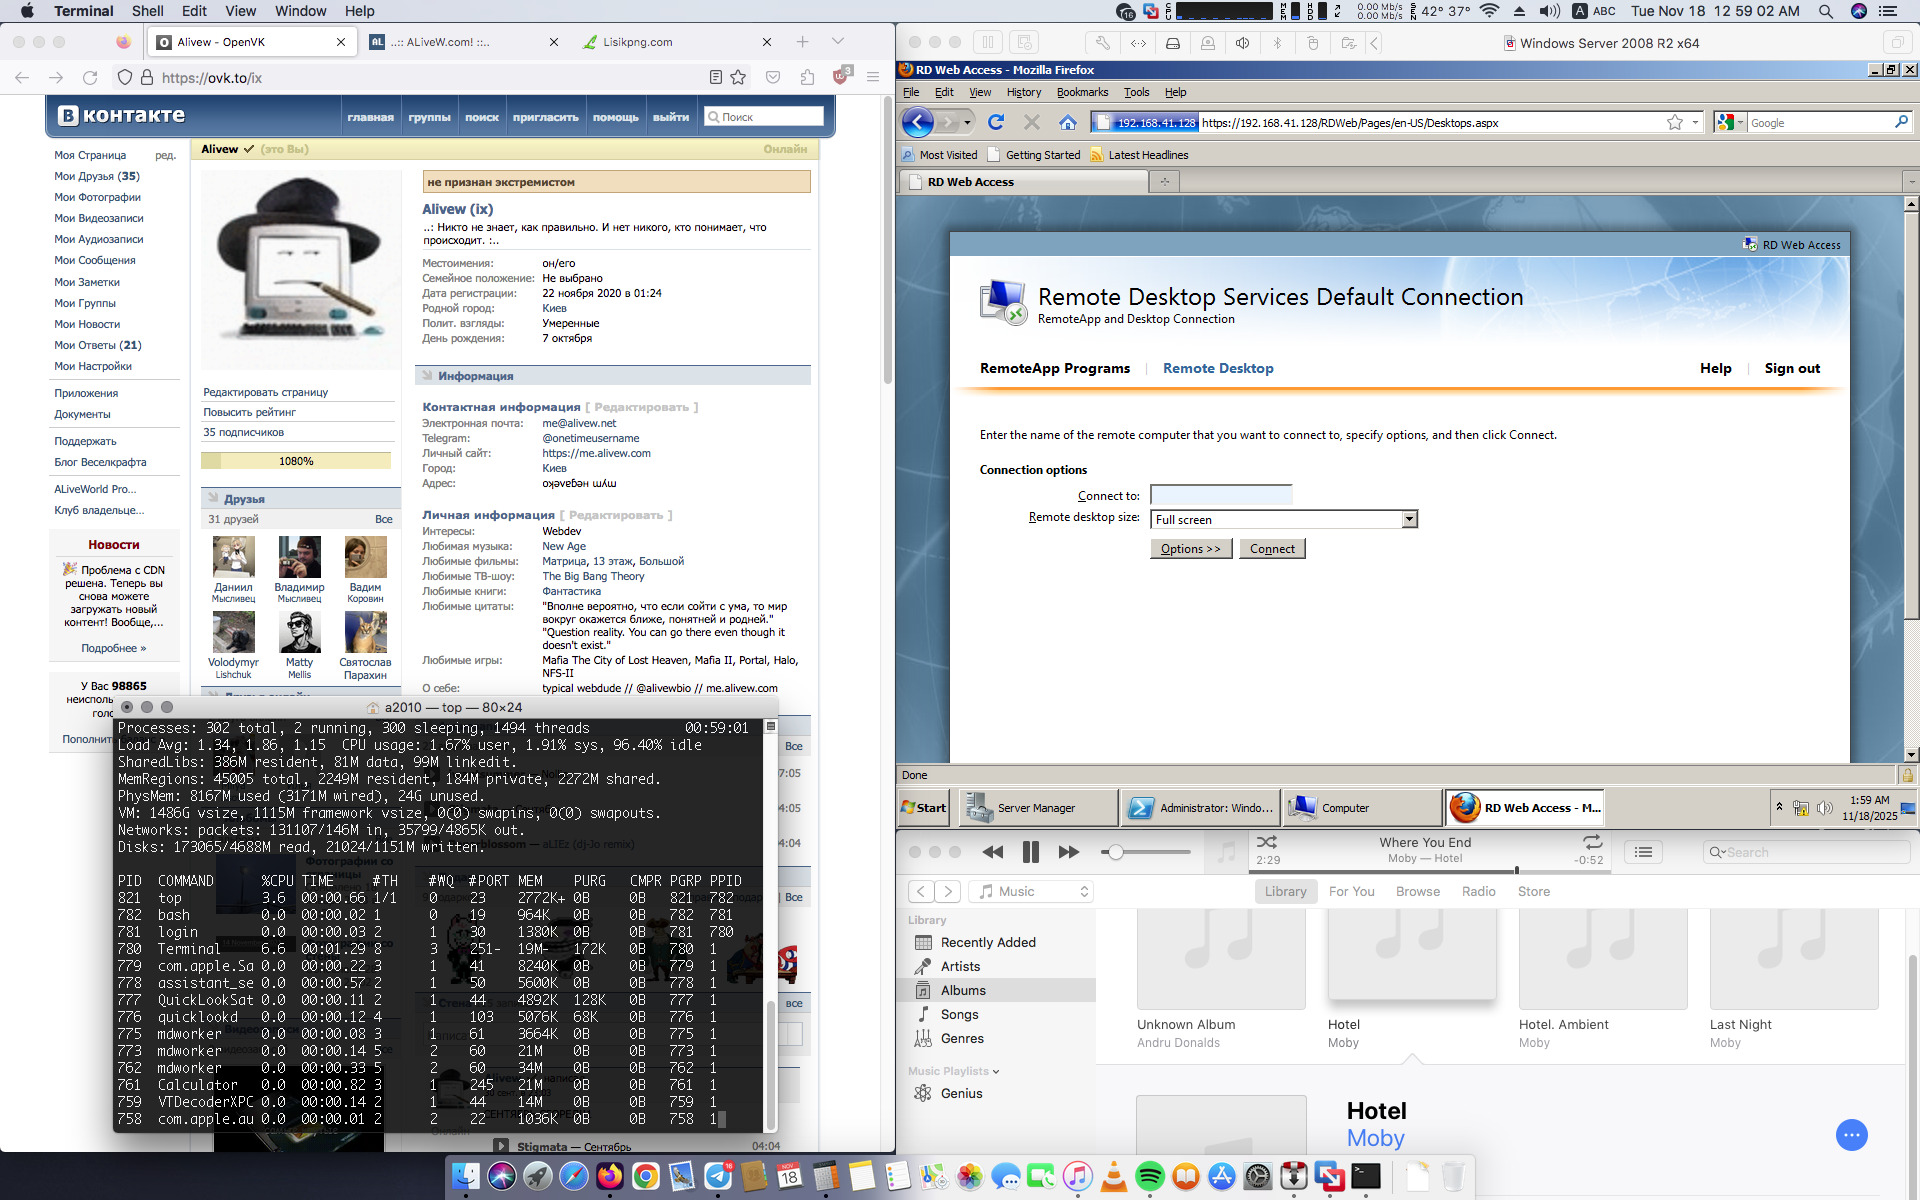
Task: Focus the Connect to input field
Action: (1221, 495)
